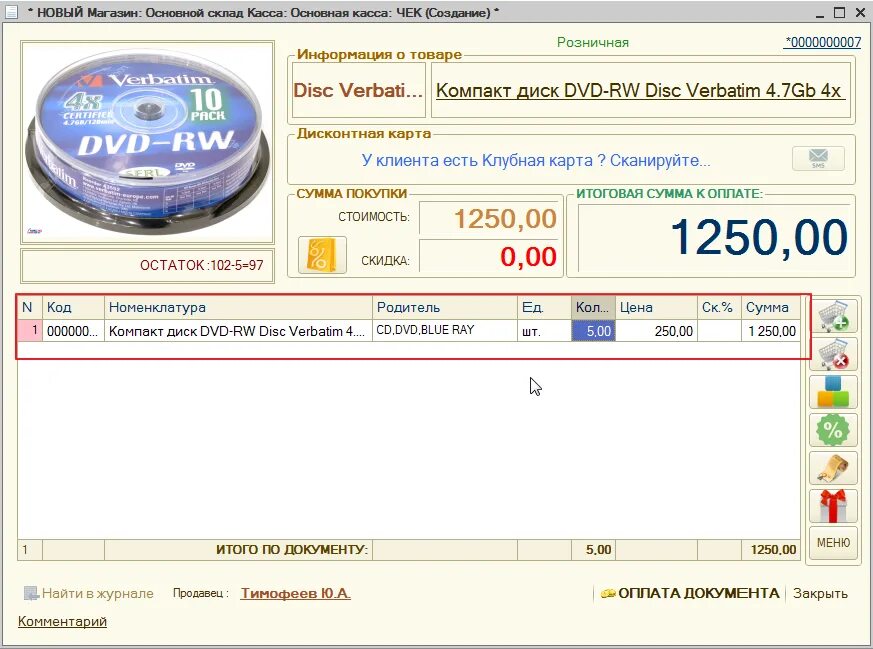Viewport: 873px width, 649px height.
Task: Click the sum cell 1 250,00
Action: pyautogui.click(x=771, y=331)
